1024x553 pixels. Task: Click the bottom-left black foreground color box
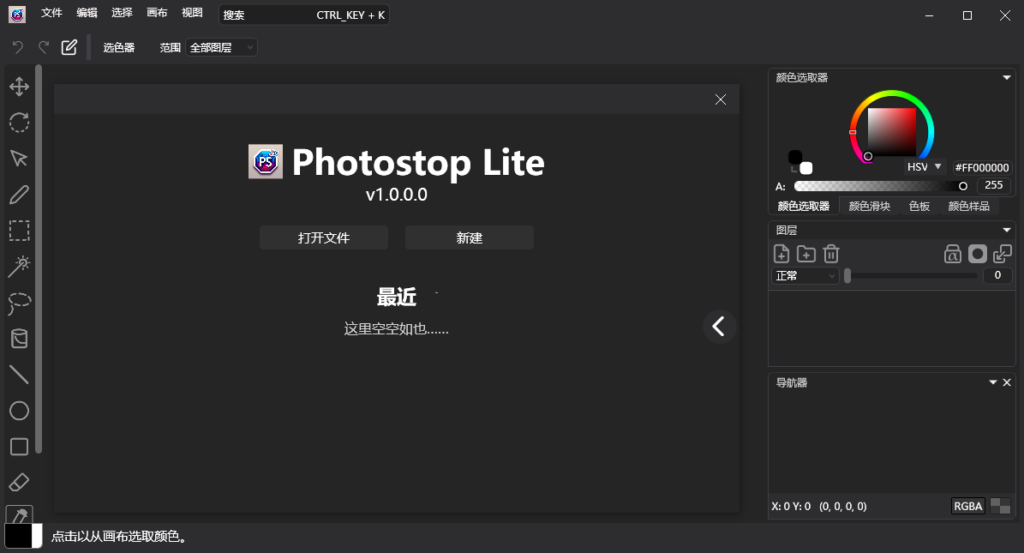18,536
